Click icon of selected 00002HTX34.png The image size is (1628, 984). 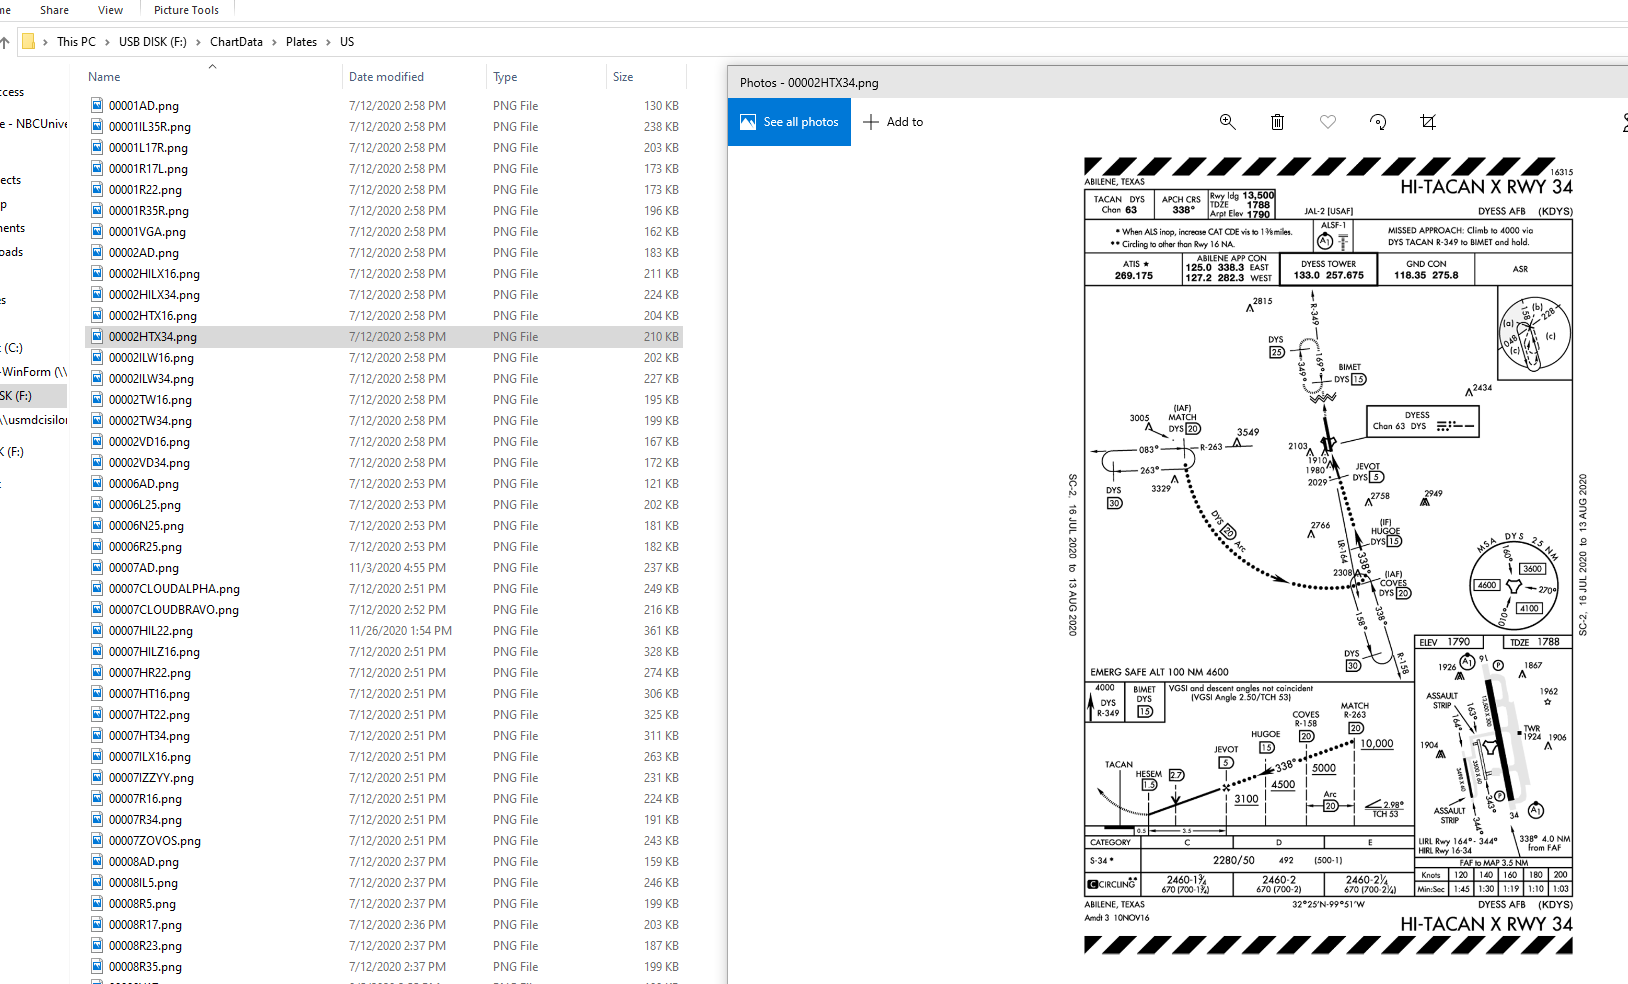pos(97,337)
